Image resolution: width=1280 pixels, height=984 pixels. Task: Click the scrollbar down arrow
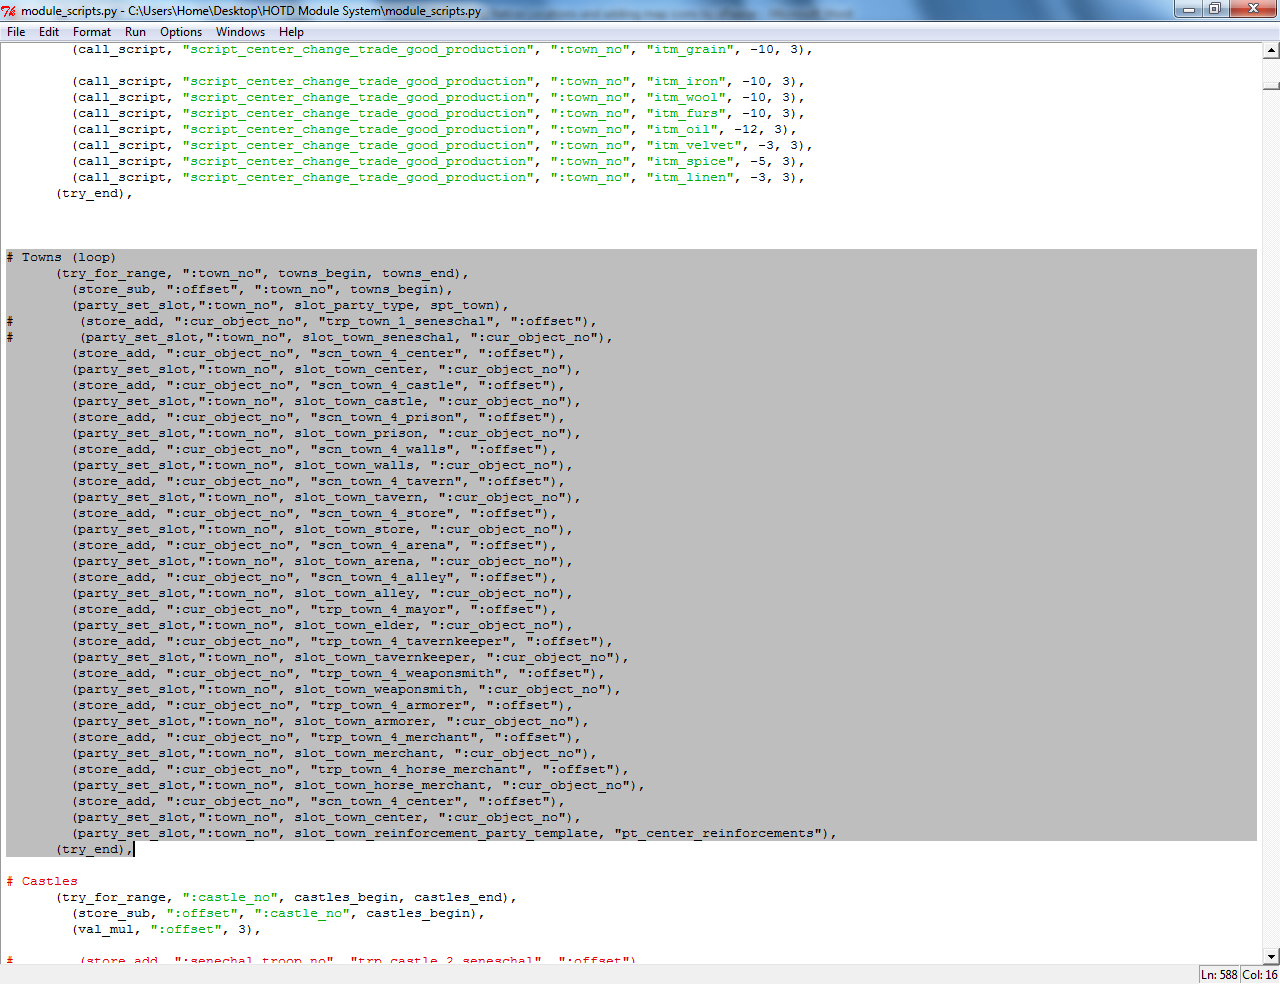[1271, 956]
